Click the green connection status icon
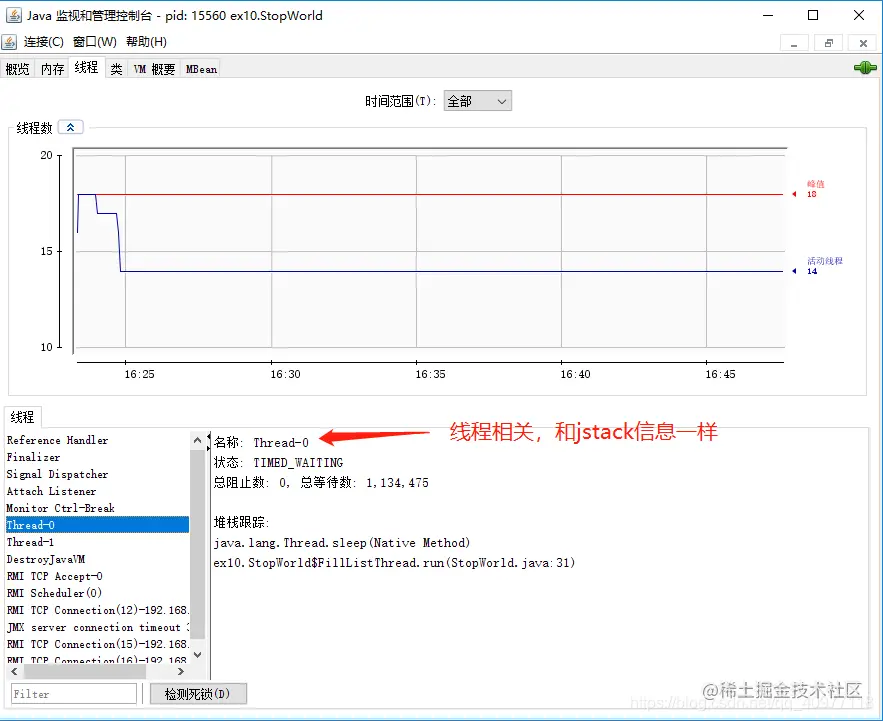 point(865,68)
